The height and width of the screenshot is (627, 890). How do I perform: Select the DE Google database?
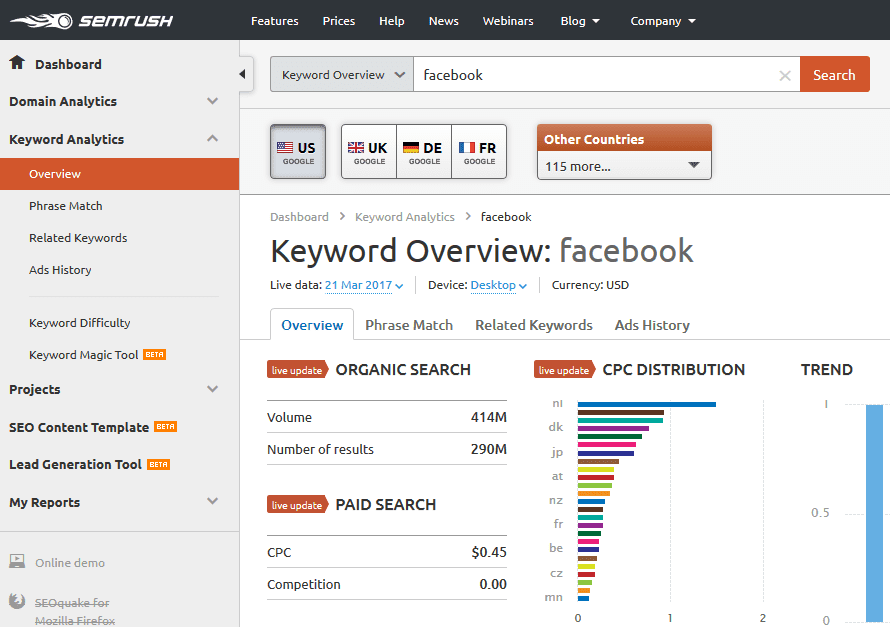click(424, 152)
